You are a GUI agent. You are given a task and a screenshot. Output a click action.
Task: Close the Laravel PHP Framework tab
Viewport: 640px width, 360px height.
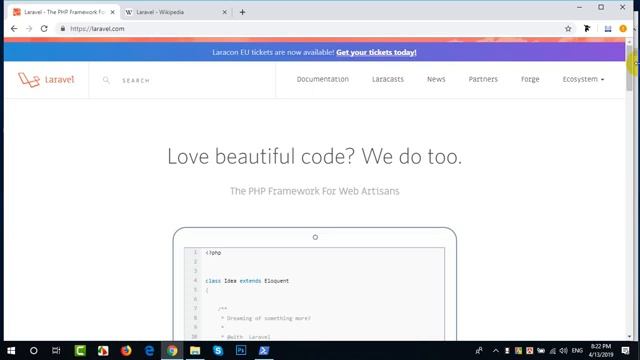(113, 12)
